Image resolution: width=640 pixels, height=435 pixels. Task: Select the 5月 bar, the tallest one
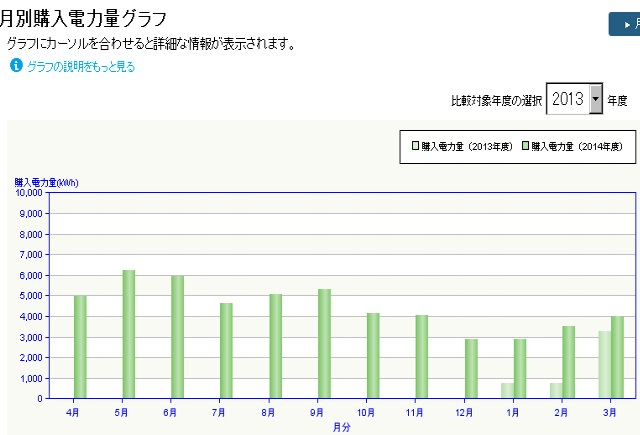click(x=129, y=334)
